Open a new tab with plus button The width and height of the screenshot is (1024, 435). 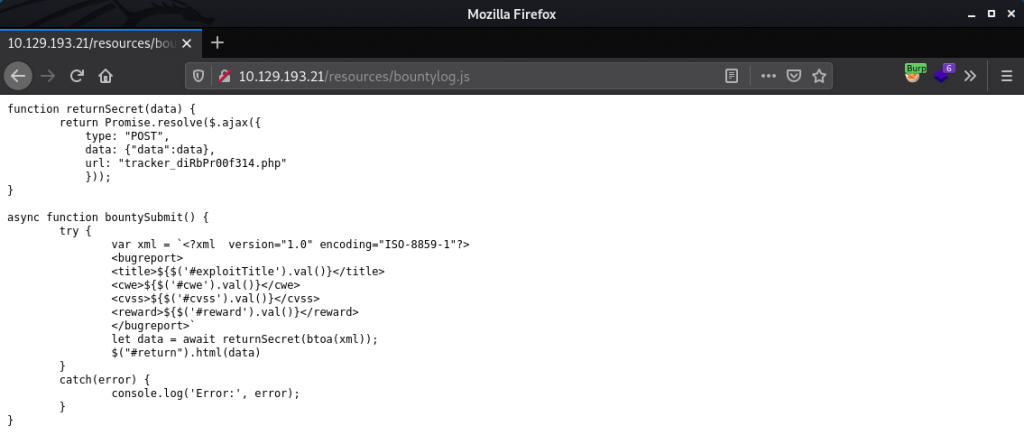click(x=217, y=43)
